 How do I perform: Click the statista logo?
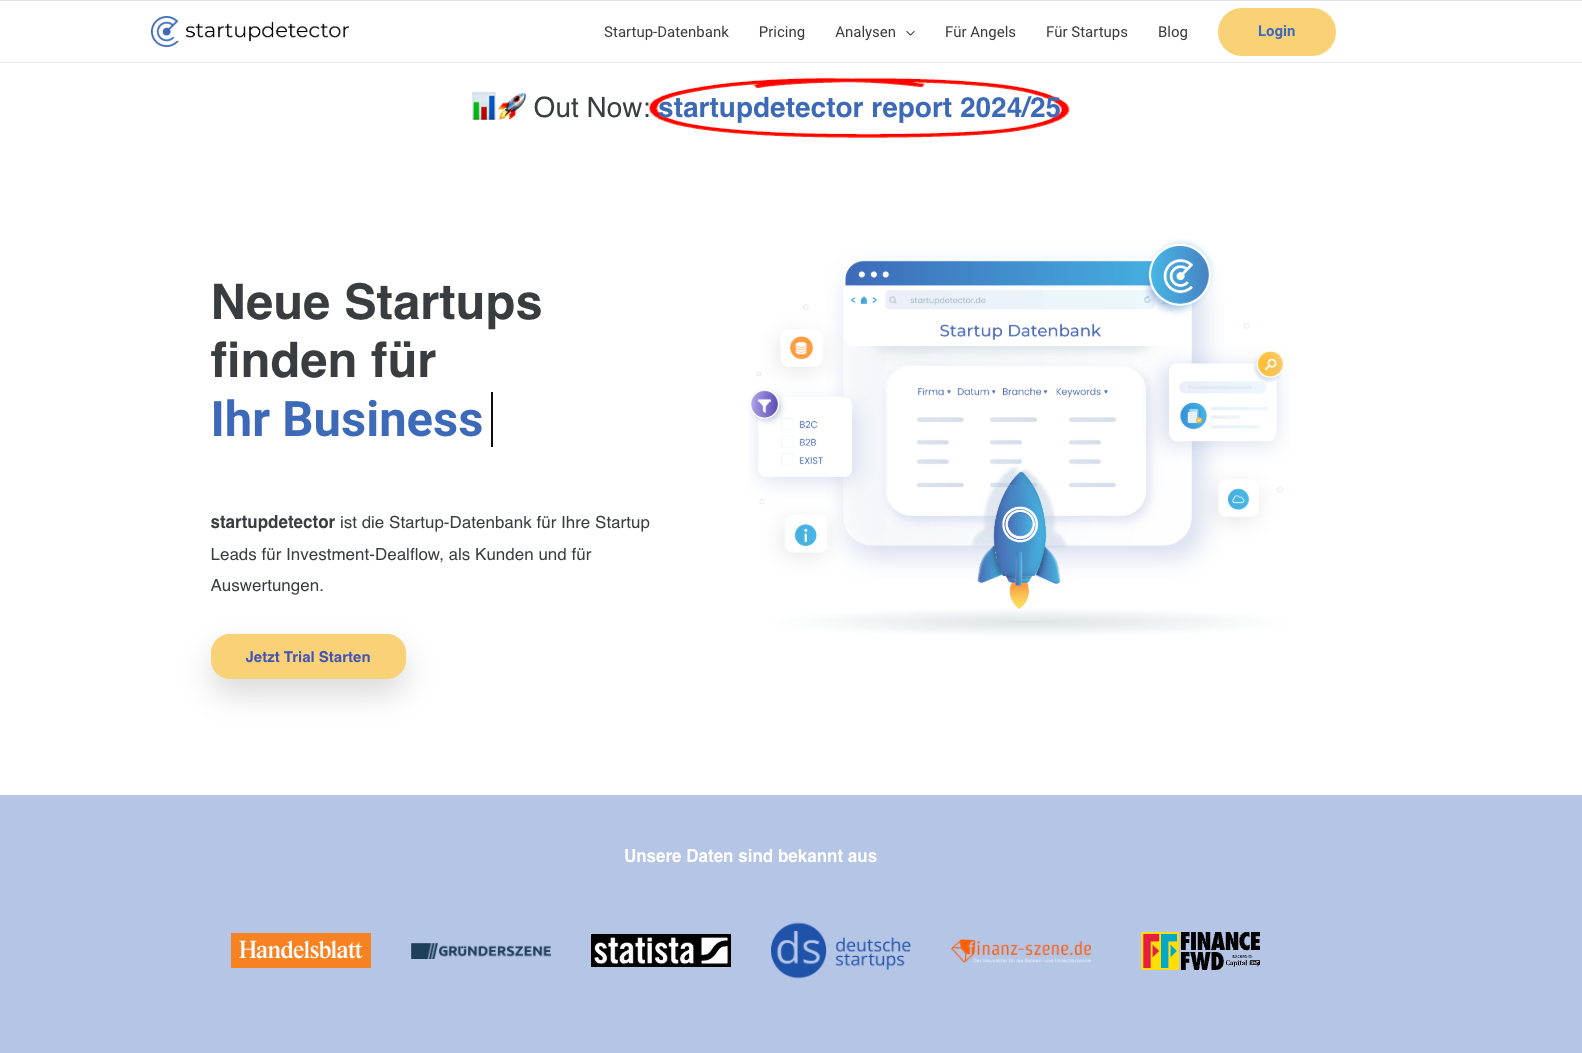pyautogui.click(x=661, y=950)
